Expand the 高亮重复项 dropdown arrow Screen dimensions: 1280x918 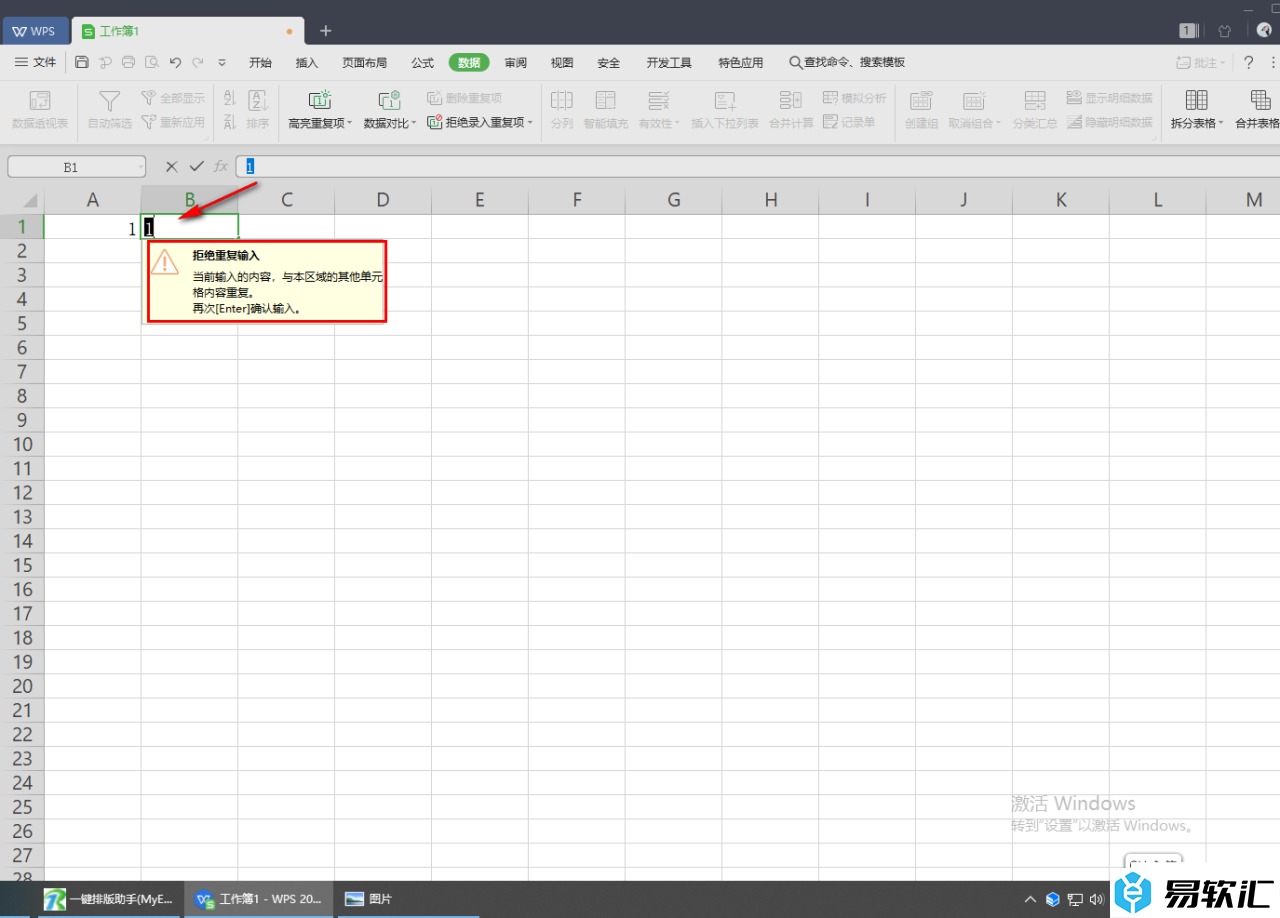(x=350, y=124)
